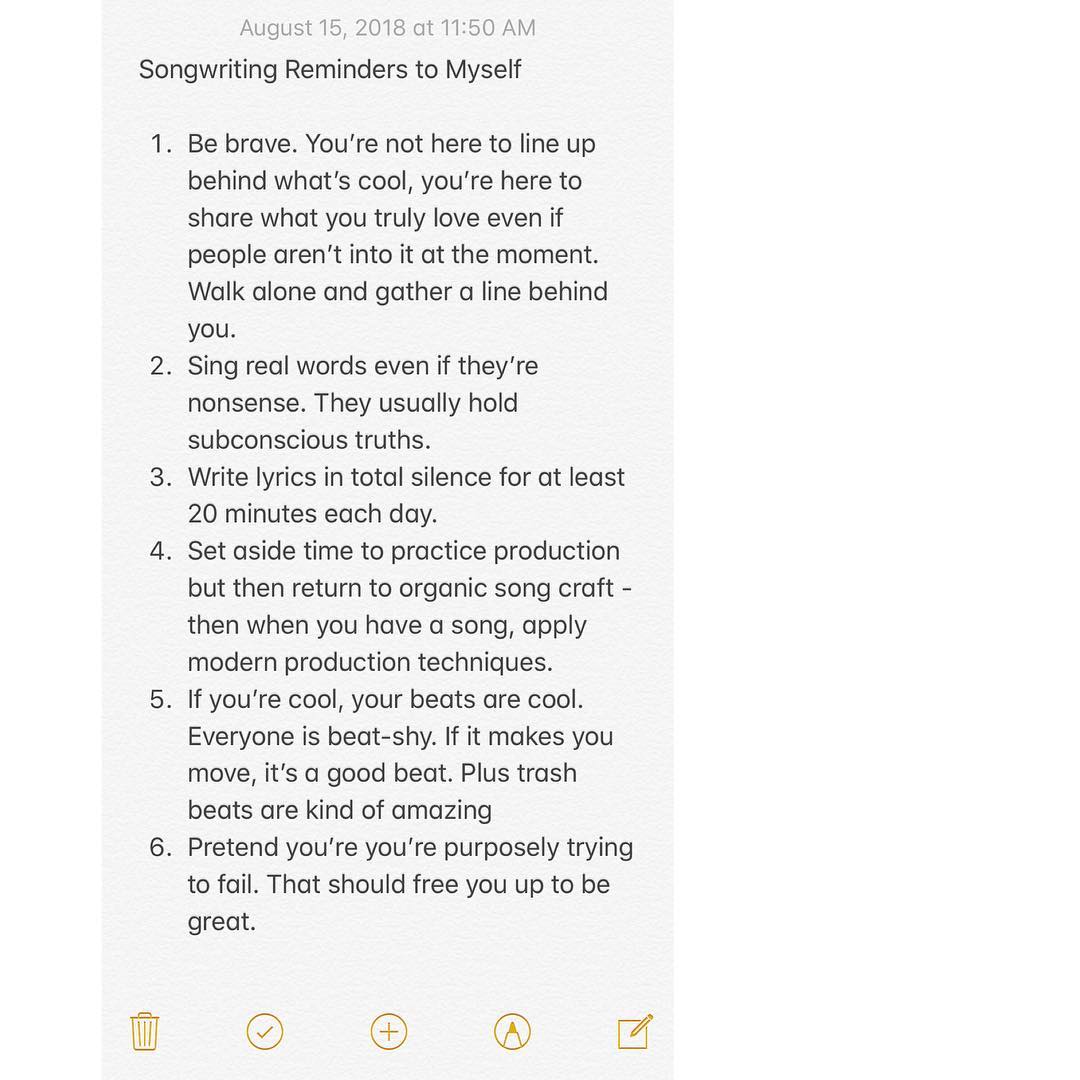Image resolution: width=1080 pixels, height=1080 pixels.
Task: Tap the final word 'great.'
Action: point(221,921)
